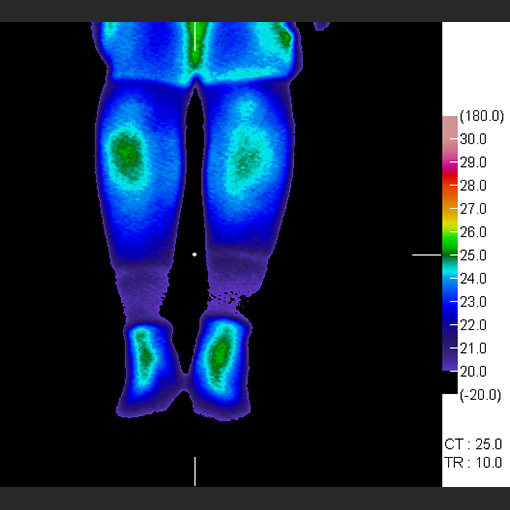
Task: Click the (-20.0) lower limit label
Action: pyautogui.click(x=480, y=395)
